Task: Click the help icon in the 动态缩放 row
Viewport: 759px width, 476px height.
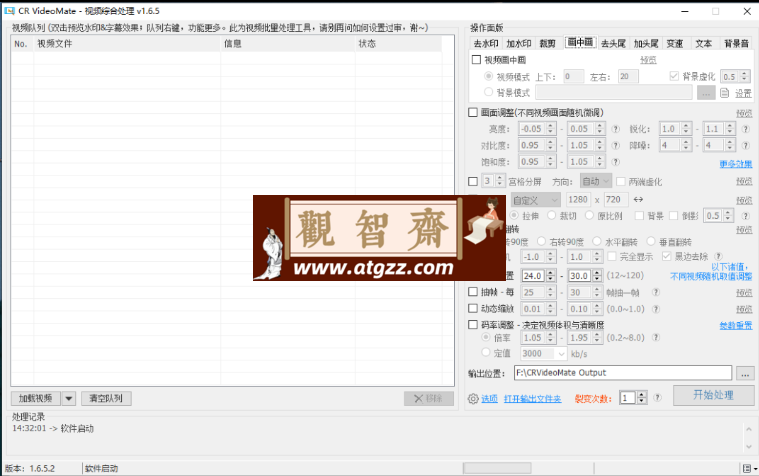Action: click(656, 309)
